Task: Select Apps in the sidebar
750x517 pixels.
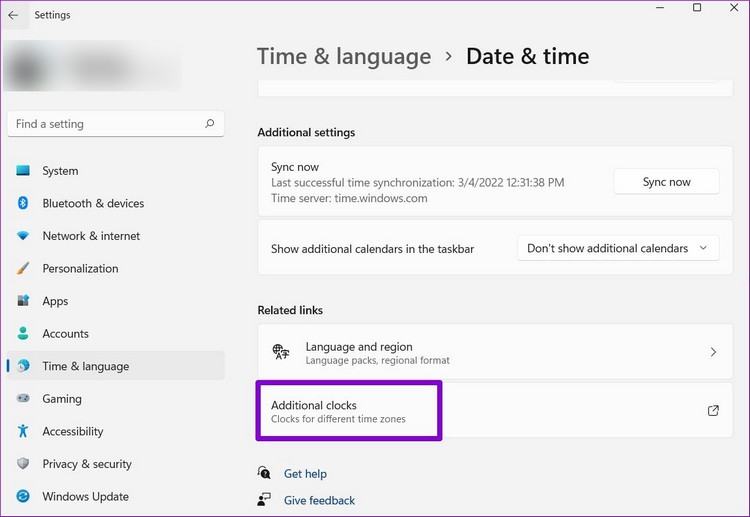Action: [x=55, y=301]
